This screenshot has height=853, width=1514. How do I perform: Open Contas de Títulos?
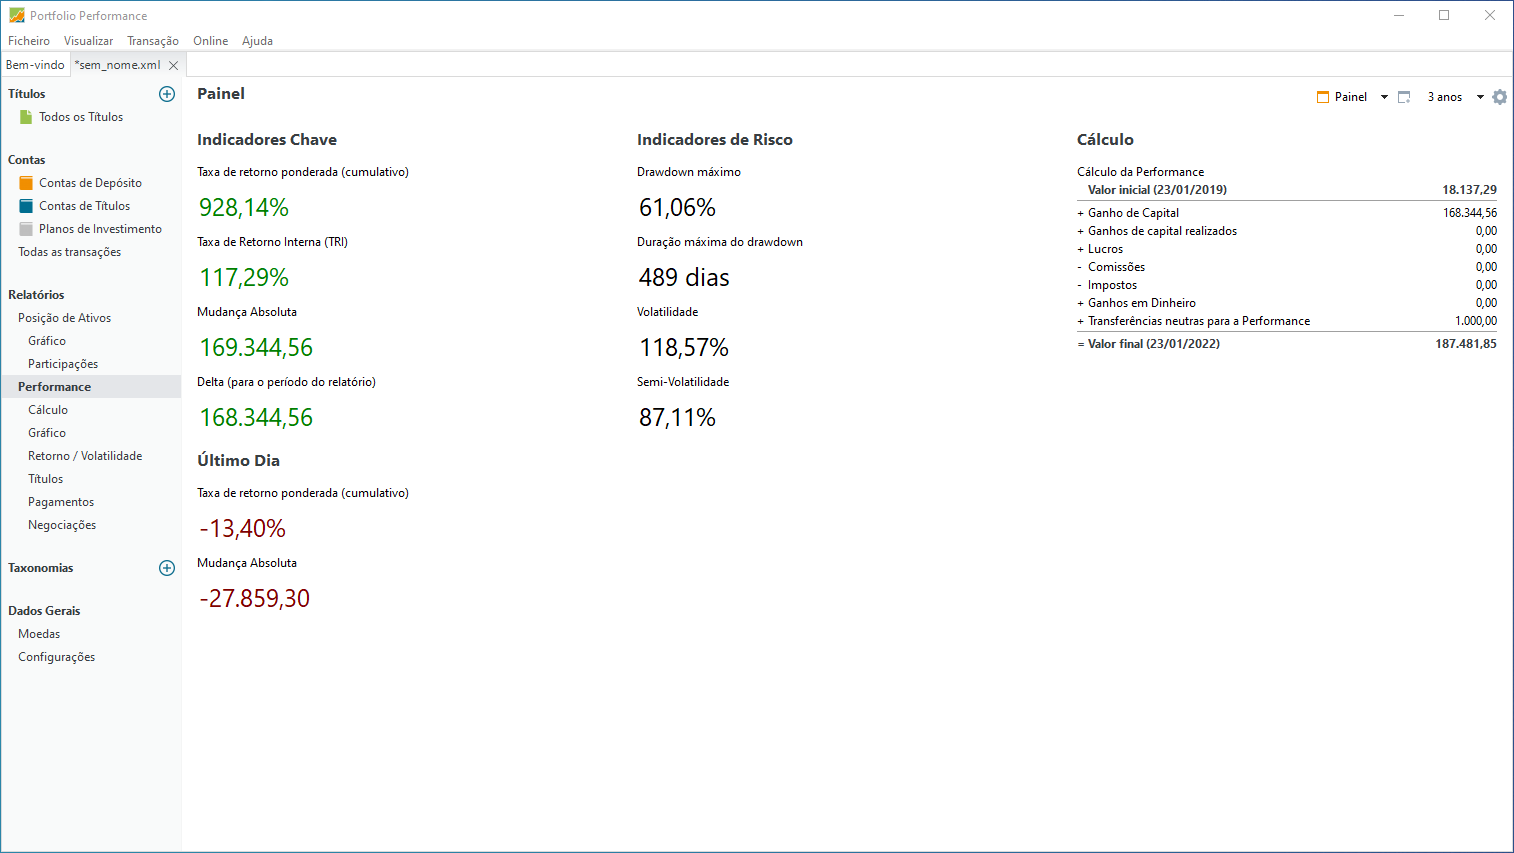pyautogui.click(x=84, y=206)
